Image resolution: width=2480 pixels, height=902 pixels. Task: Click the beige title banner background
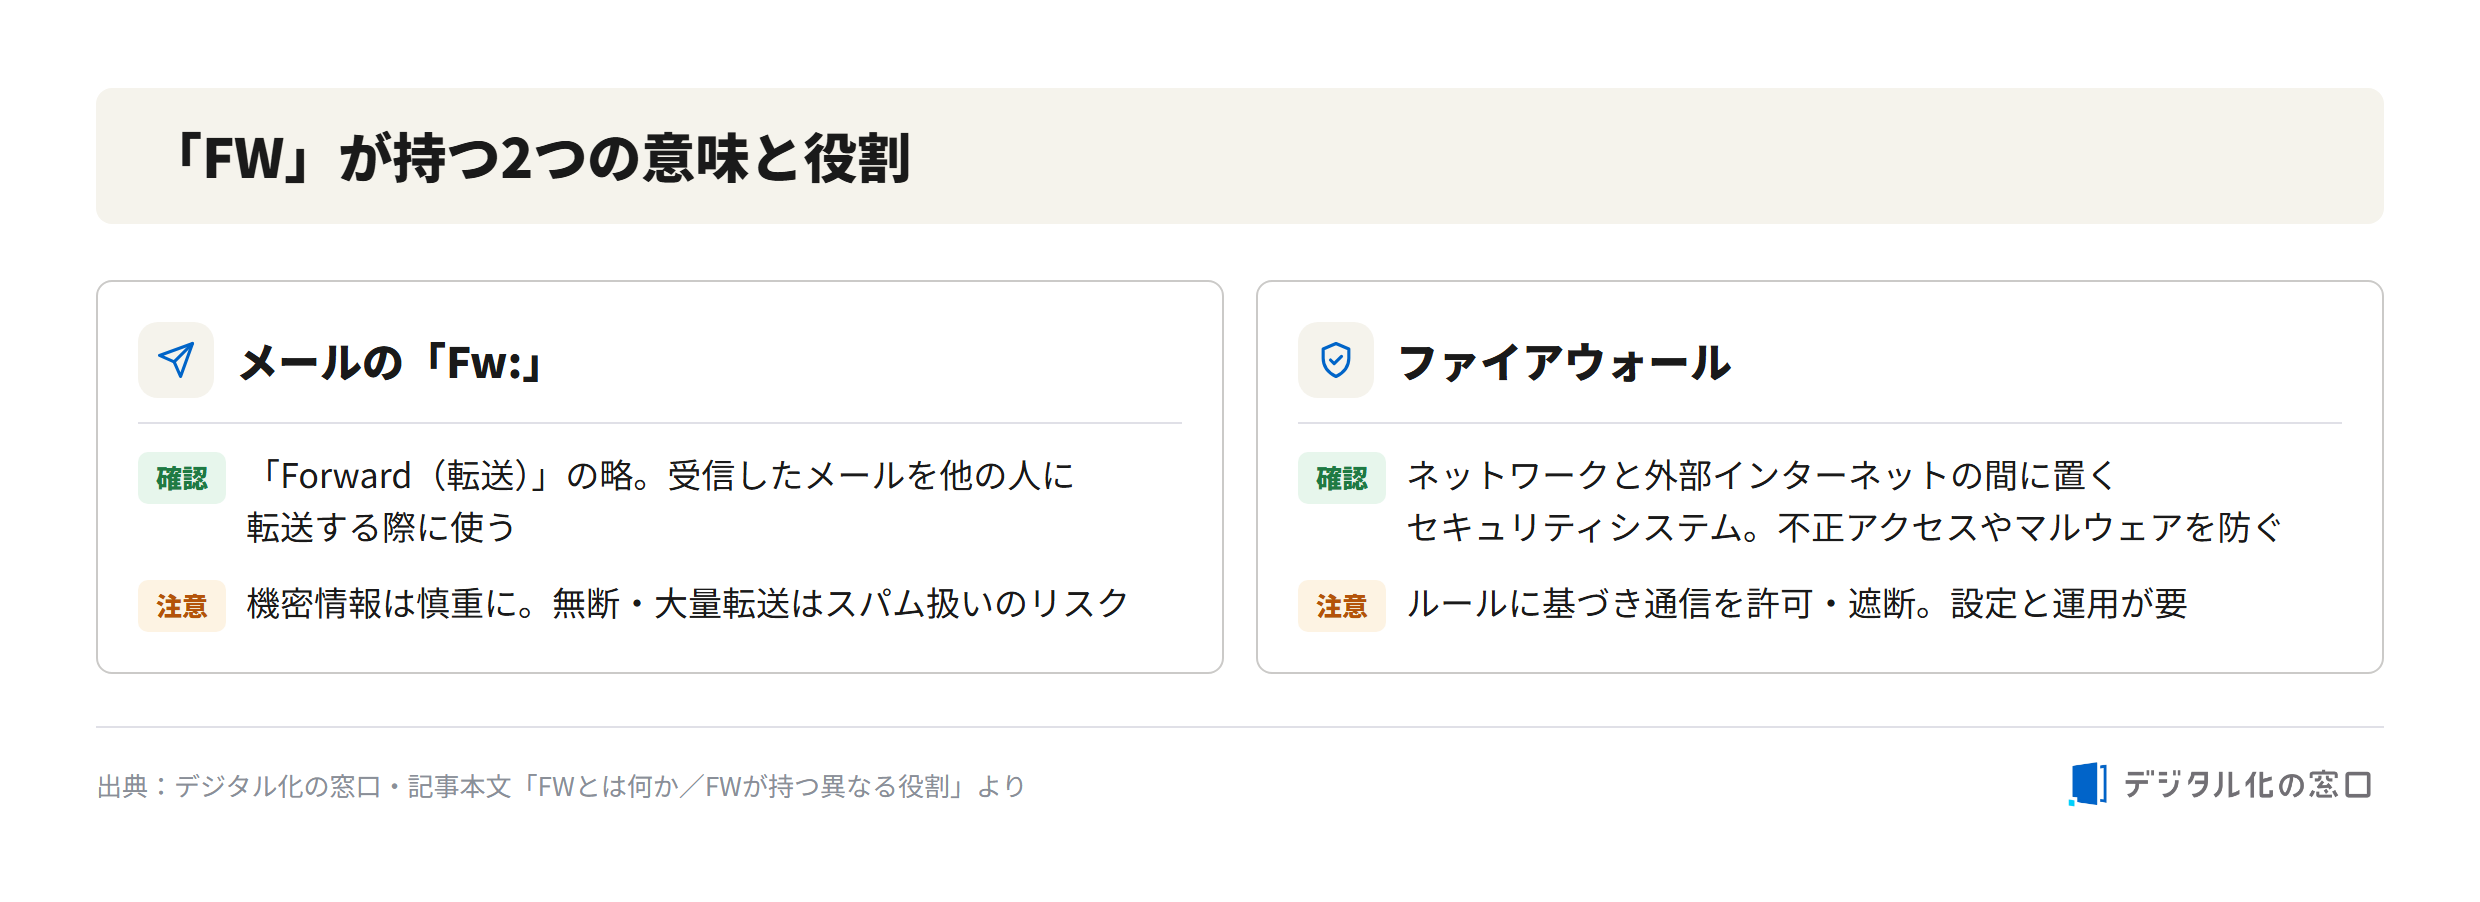1240,156
